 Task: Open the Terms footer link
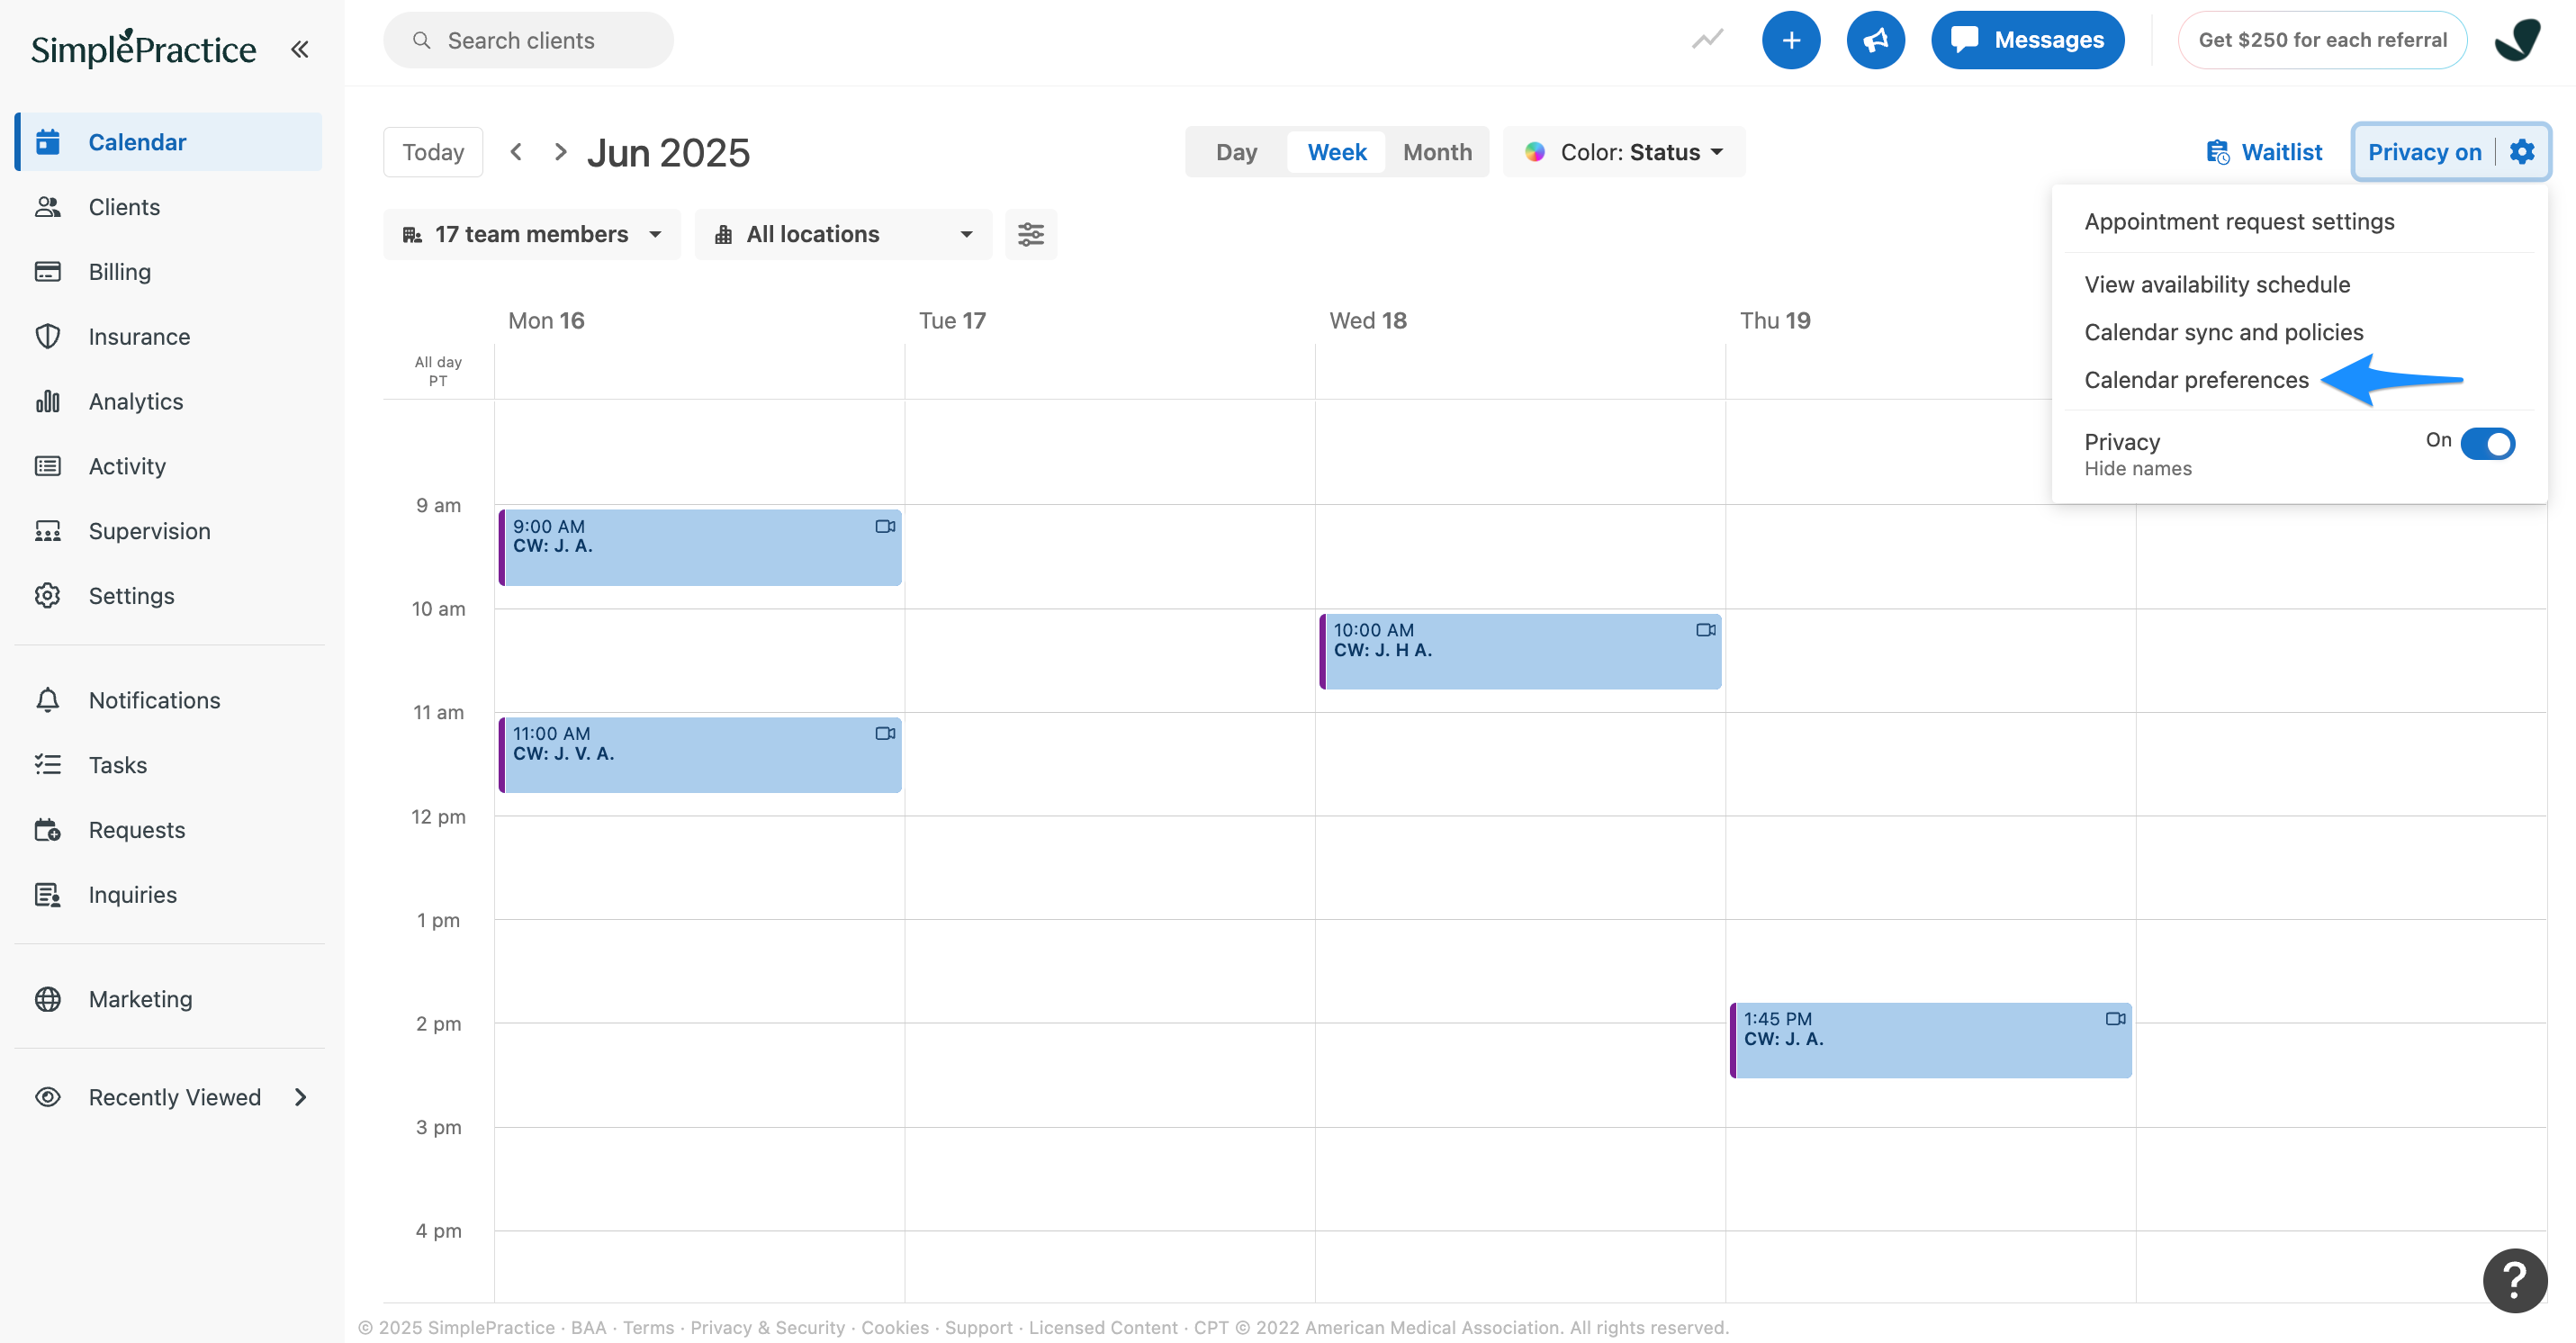648,1327
